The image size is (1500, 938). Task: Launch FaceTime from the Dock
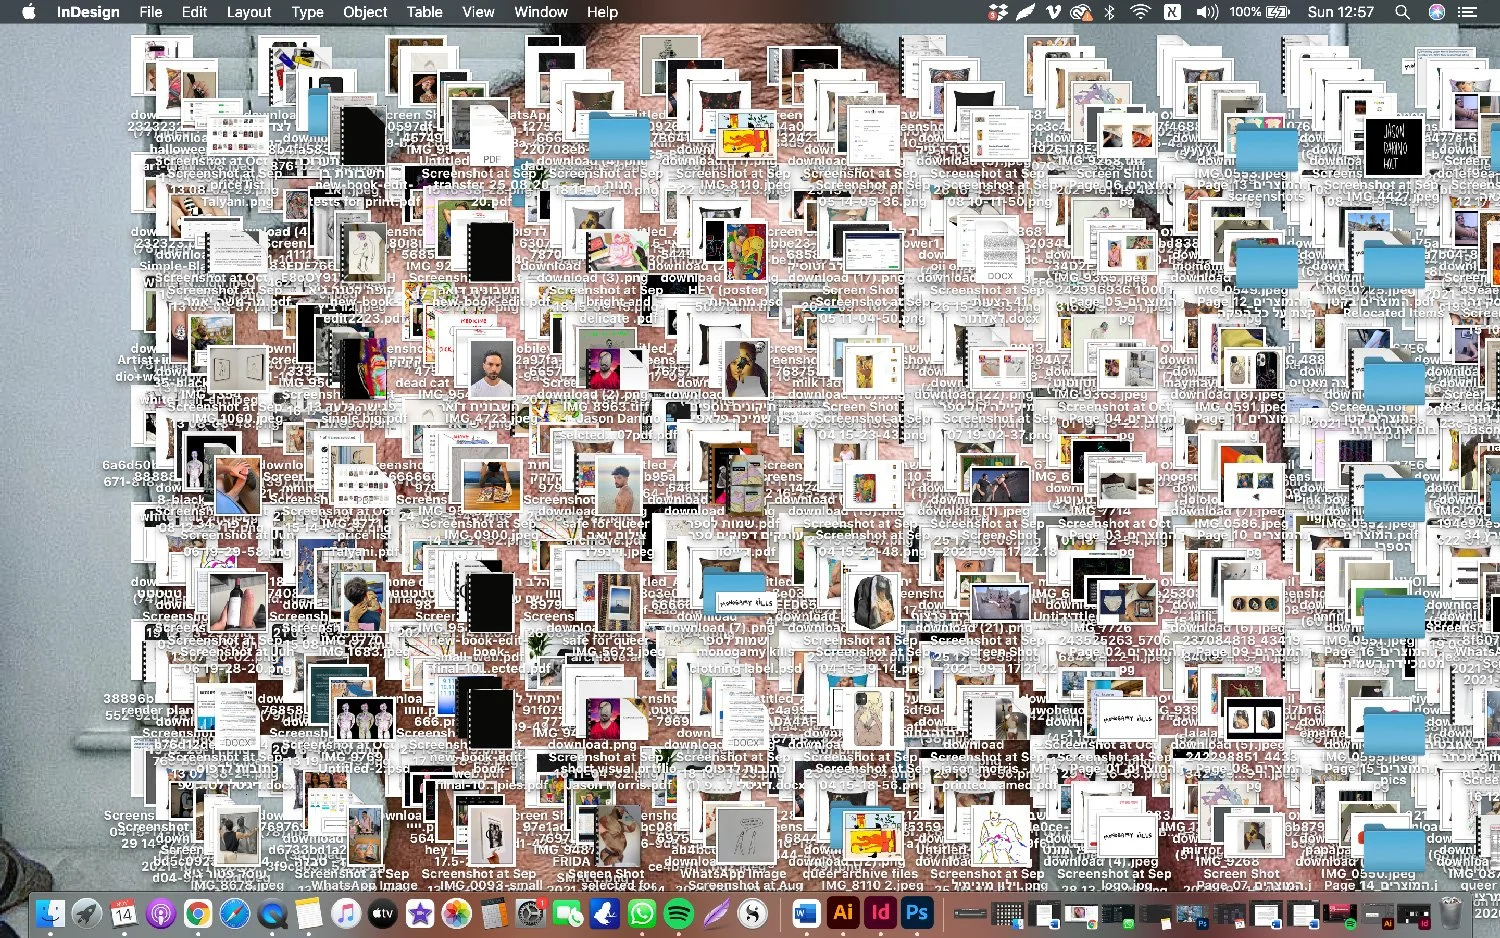click(x=568, y=913)
